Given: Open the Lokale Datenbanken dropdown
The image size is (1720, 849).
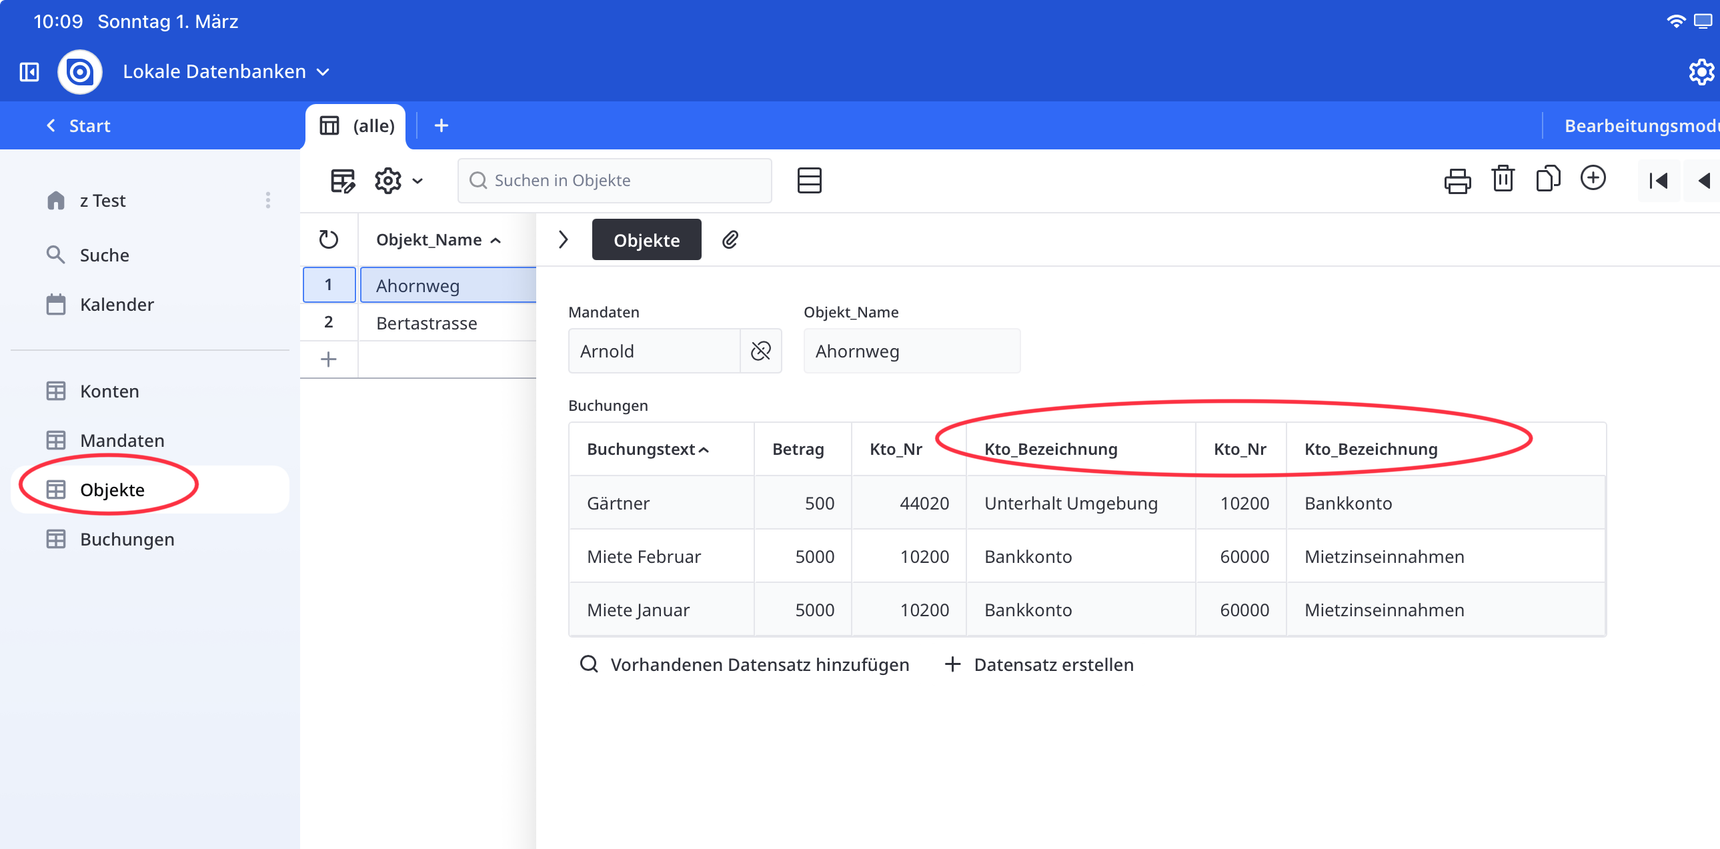Looking at the screenshot, I should click(226, 72).
